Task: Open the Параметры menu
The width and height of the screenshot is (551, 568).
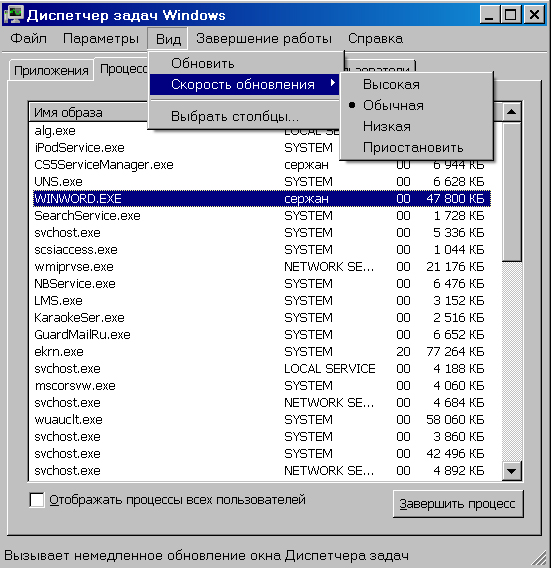Action: (101, 38)
